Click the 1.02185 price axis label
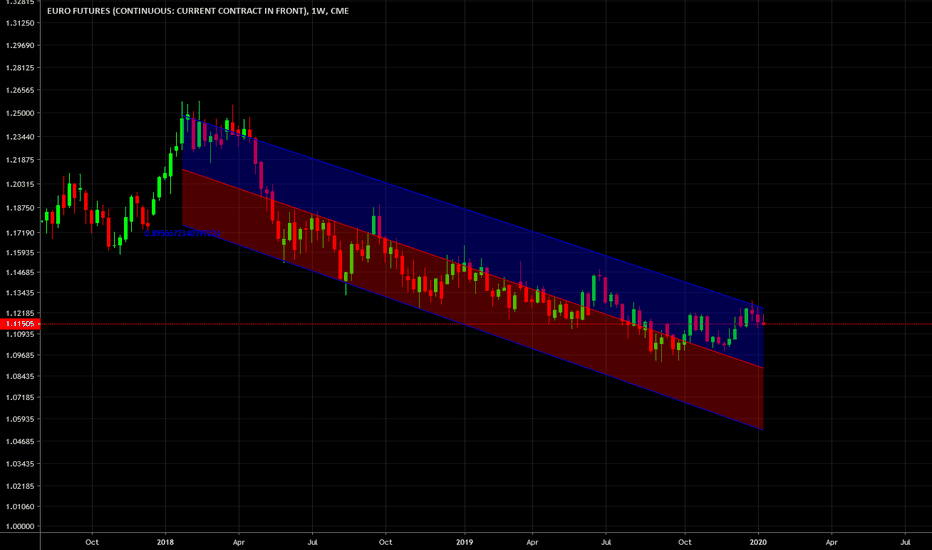This screenshot has height=550, width=932. 20,486
